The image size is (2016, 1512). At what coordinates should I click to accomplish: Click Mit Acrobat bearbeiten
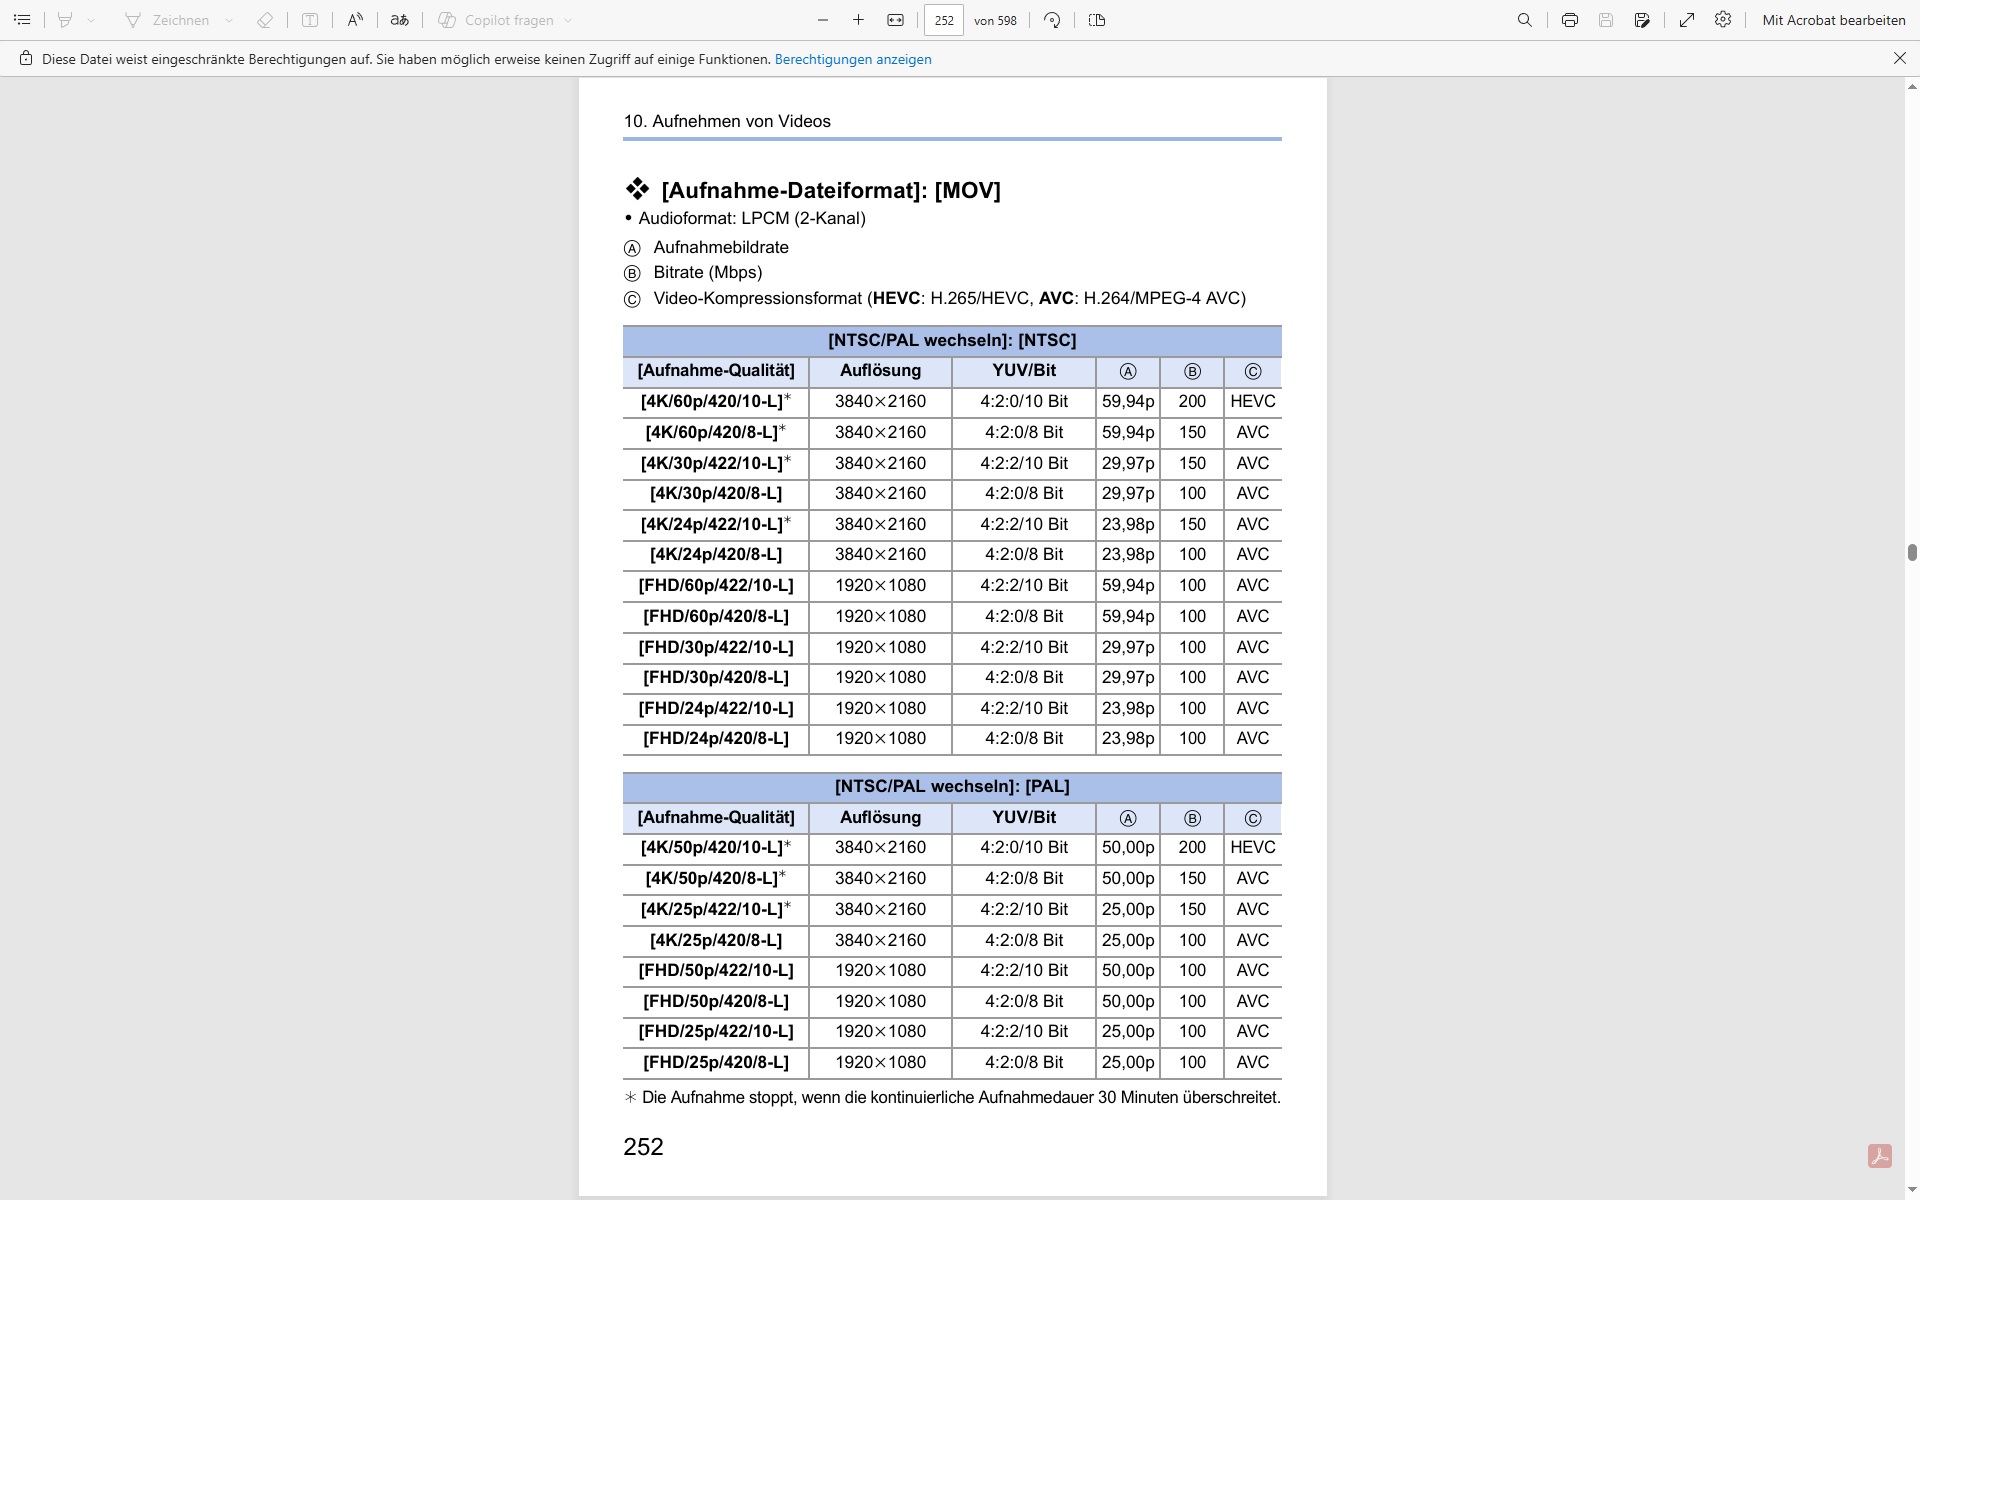point(1834,20)
